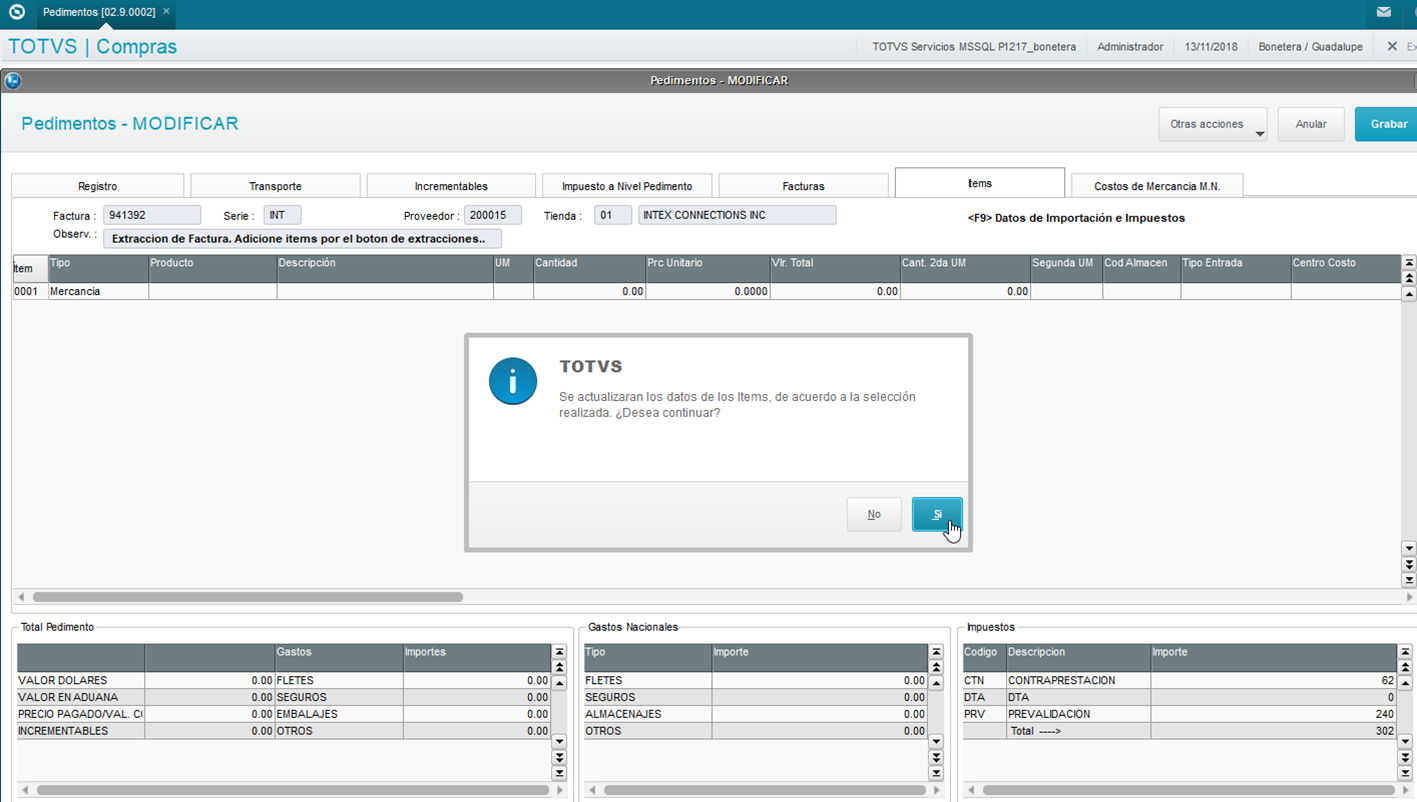Click top-most scroll arrow in Impuestos grid
The height and width of the screenshot is (802, 1417).
click(x=1405, y=652)
